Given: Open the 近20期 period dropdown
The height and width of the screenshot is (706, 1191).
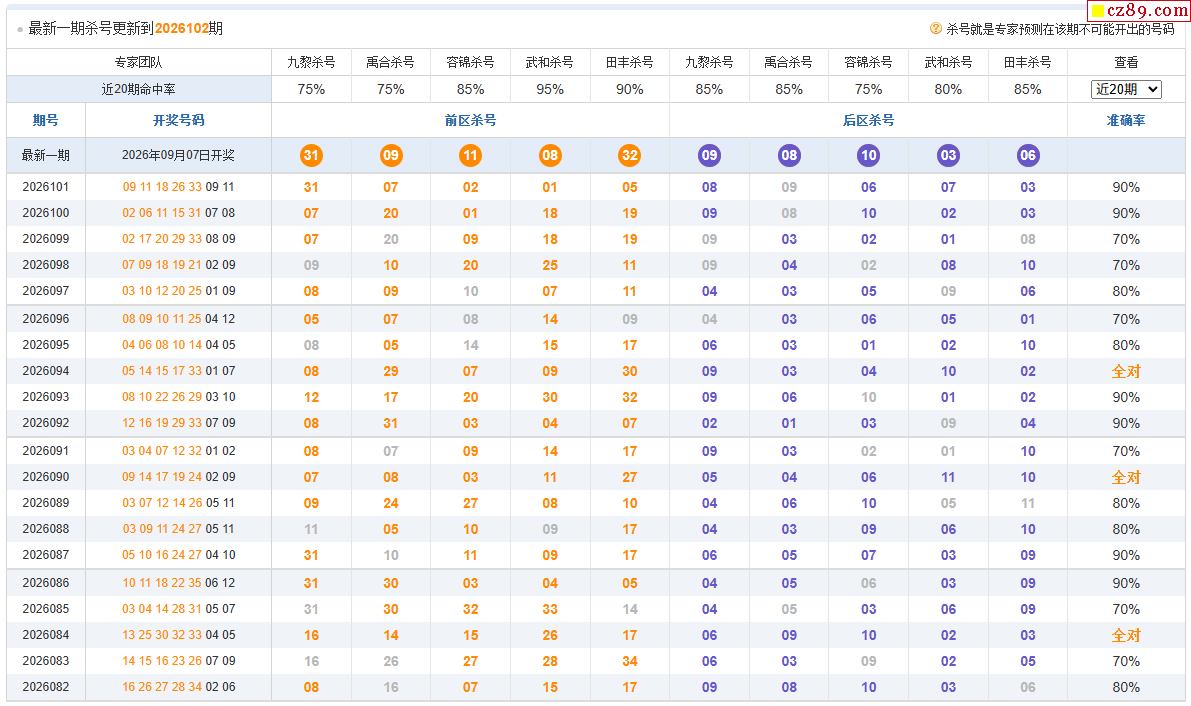Looking at the screenshot, I should pyautogui.click(x=1126, y=89).
